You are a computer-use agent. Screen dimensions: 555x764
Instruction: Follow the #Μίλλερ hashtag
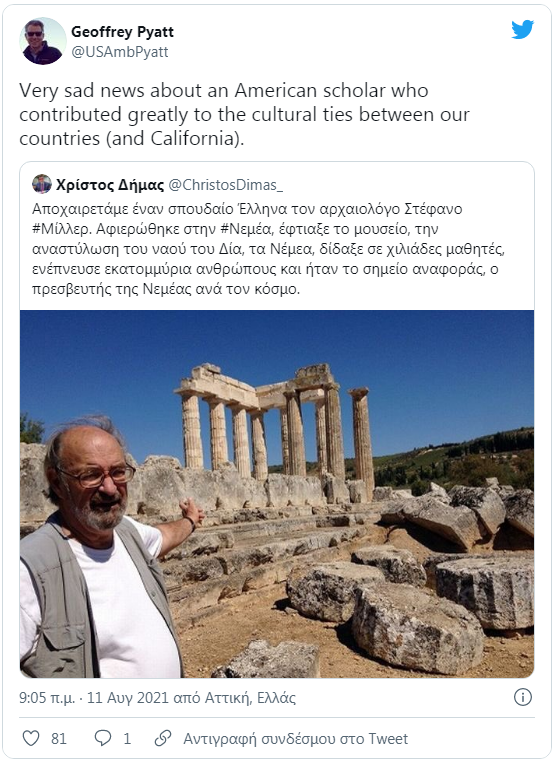point(61,229)
